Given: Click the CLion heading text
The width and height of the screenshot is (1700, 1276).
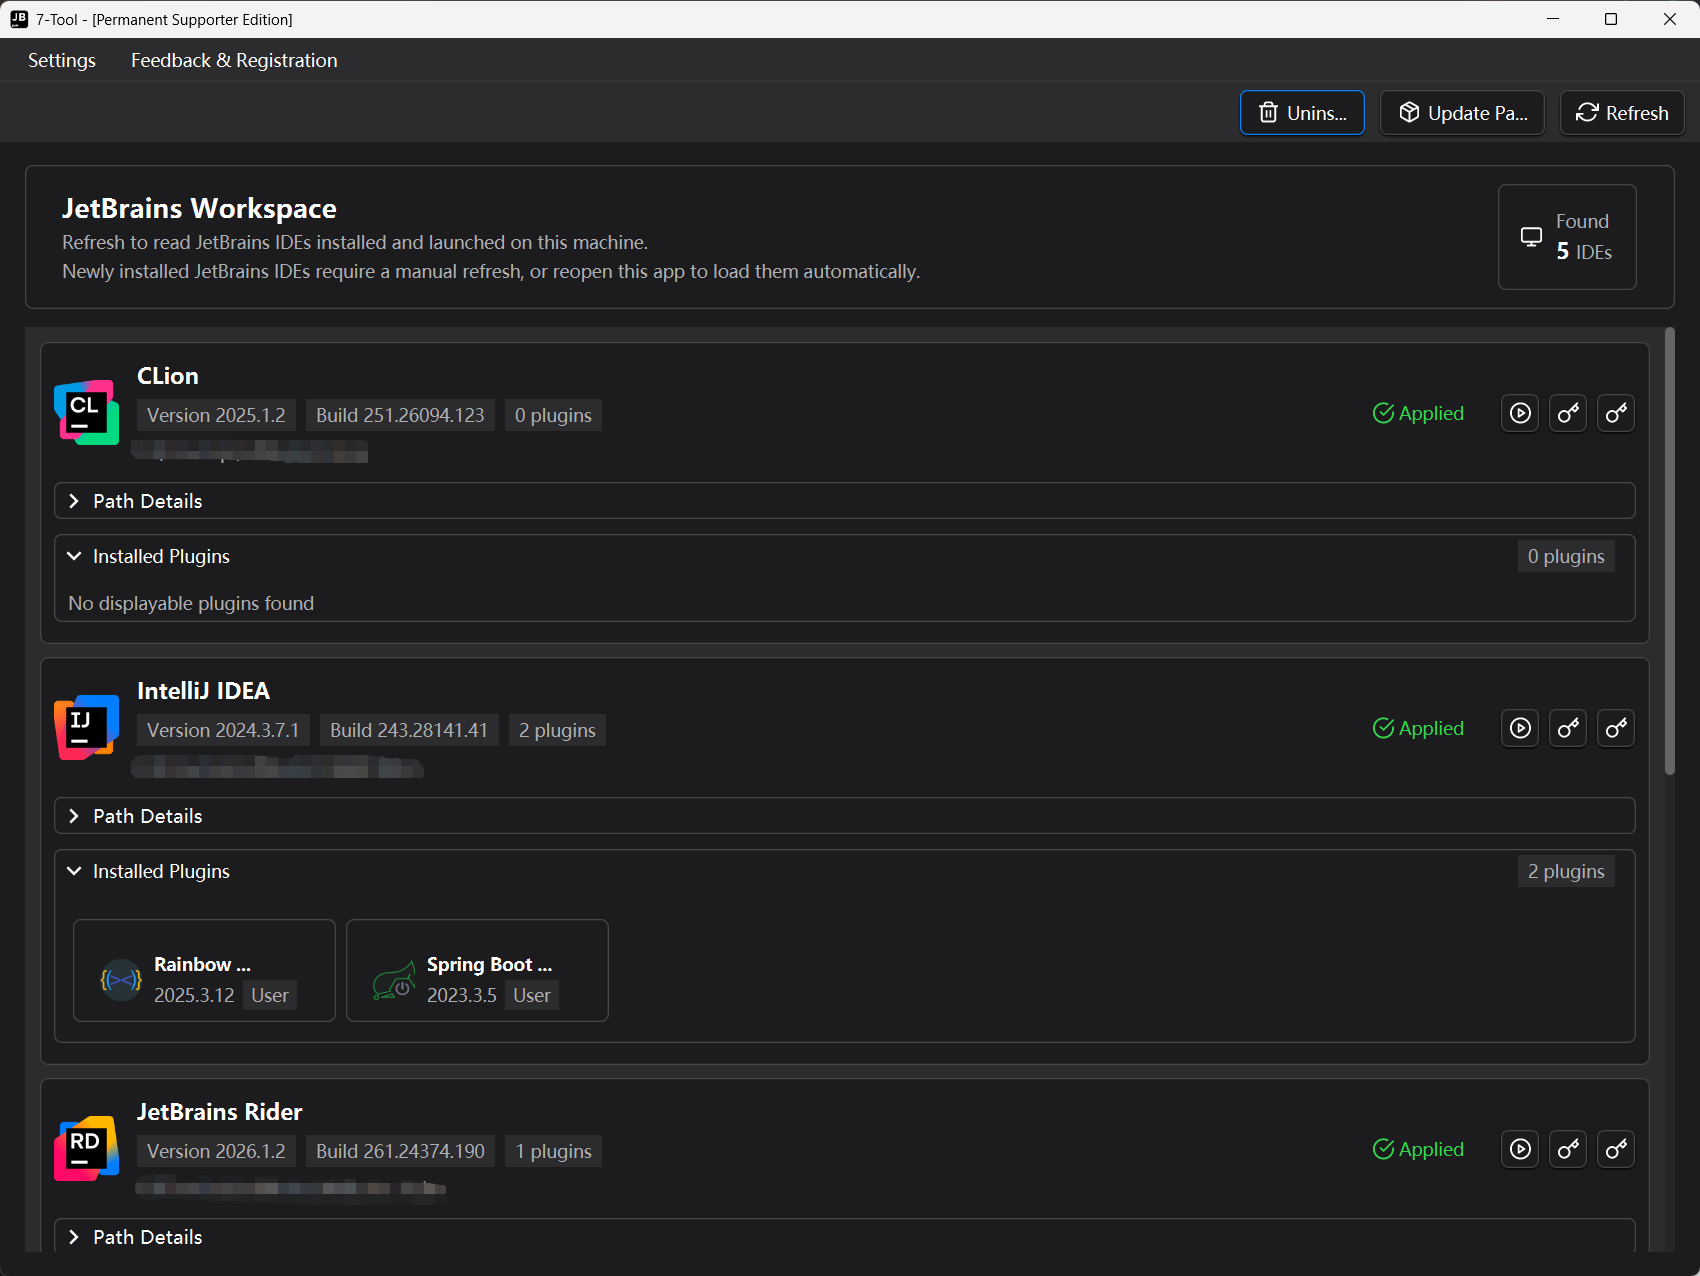Looking at the screenshot, I should coord(168,376).
